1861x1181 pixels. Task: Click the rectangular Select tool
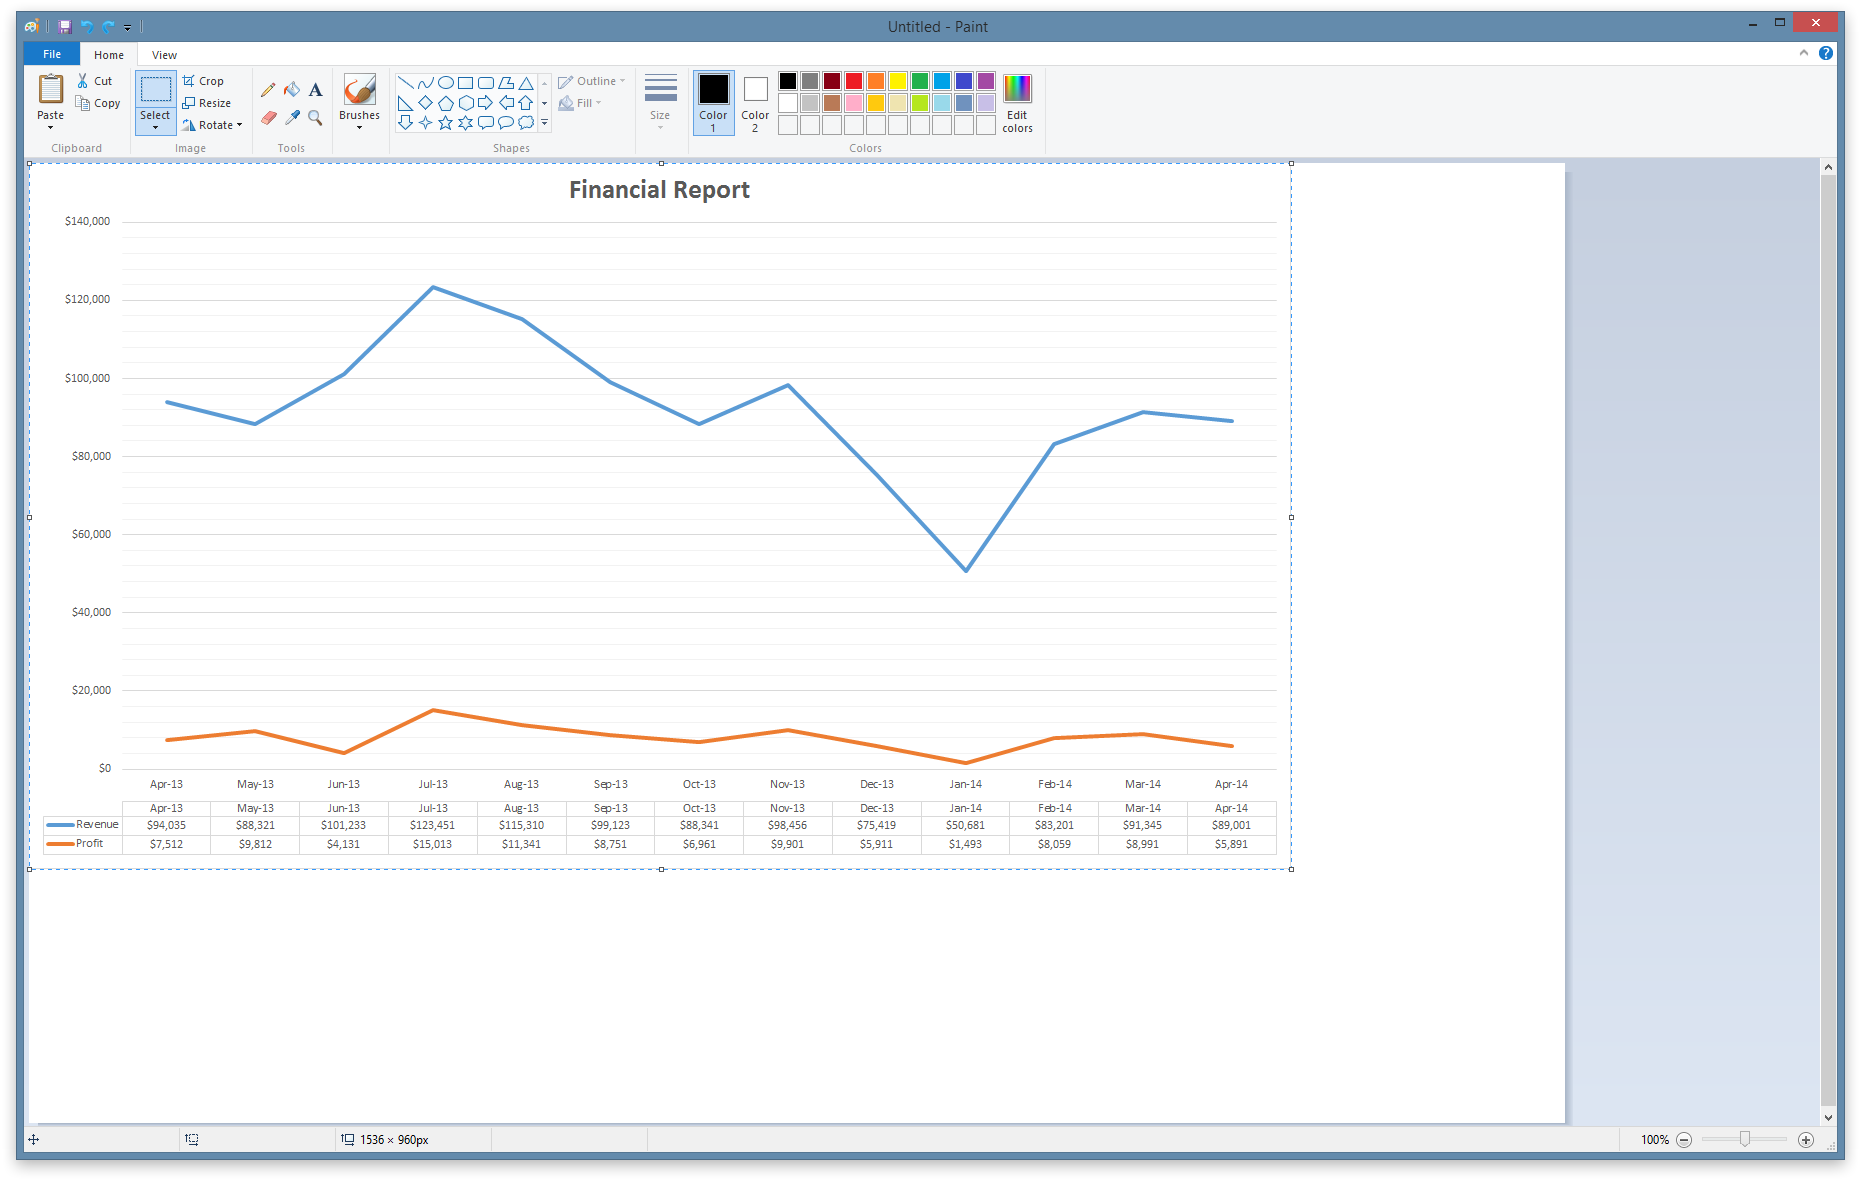[155, 90]
